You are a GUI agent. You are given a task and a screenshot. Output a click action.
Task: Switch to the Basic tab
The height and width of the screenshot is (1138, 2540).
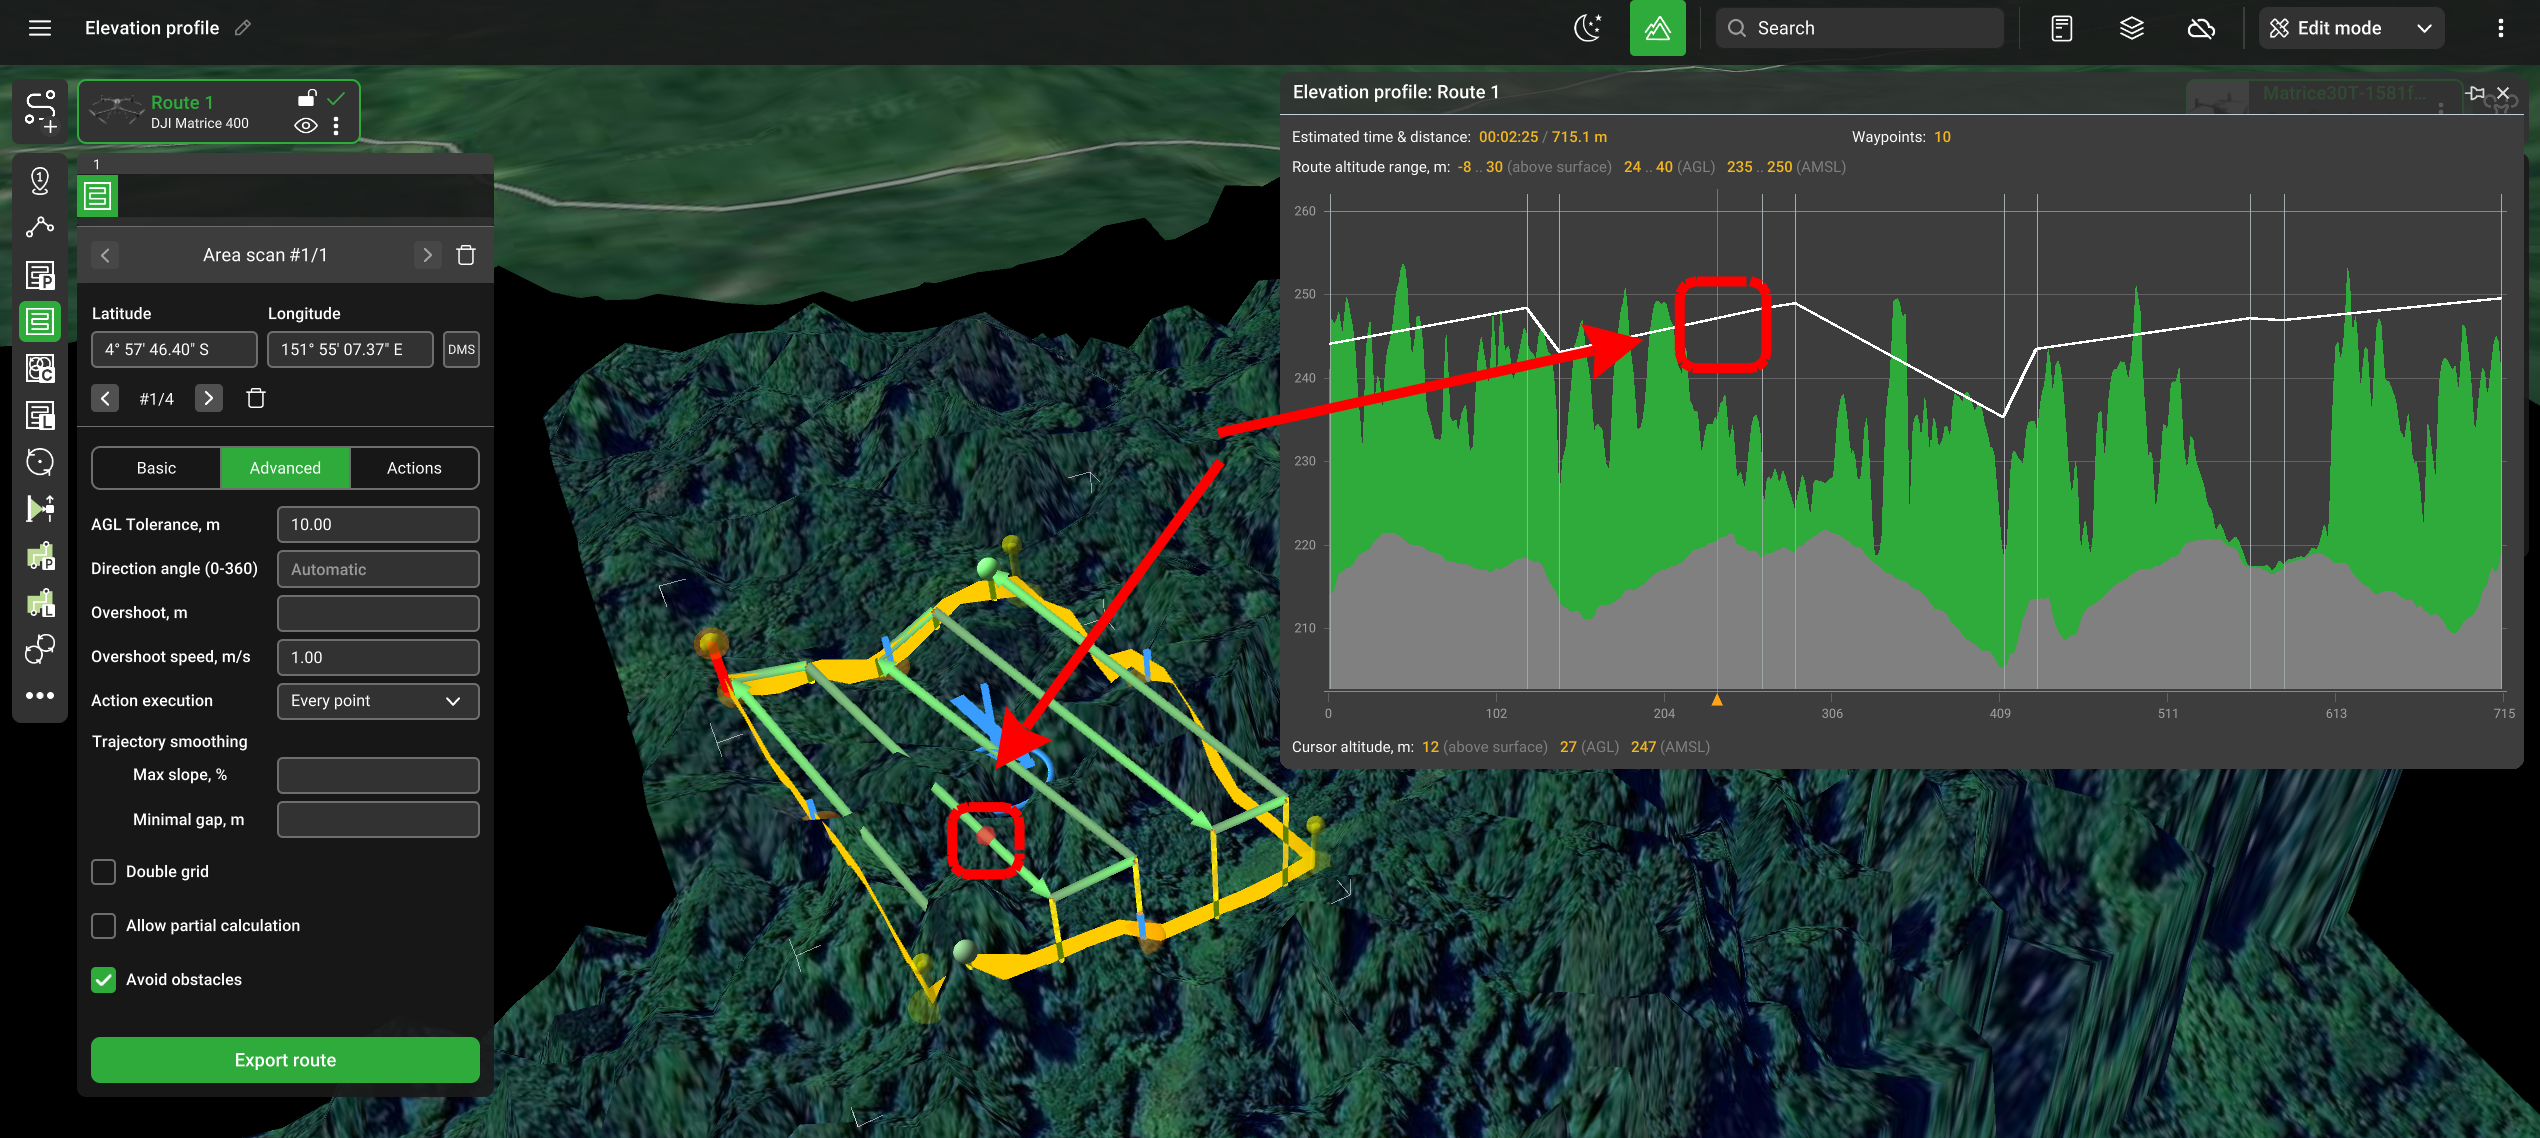coord(156,468)
